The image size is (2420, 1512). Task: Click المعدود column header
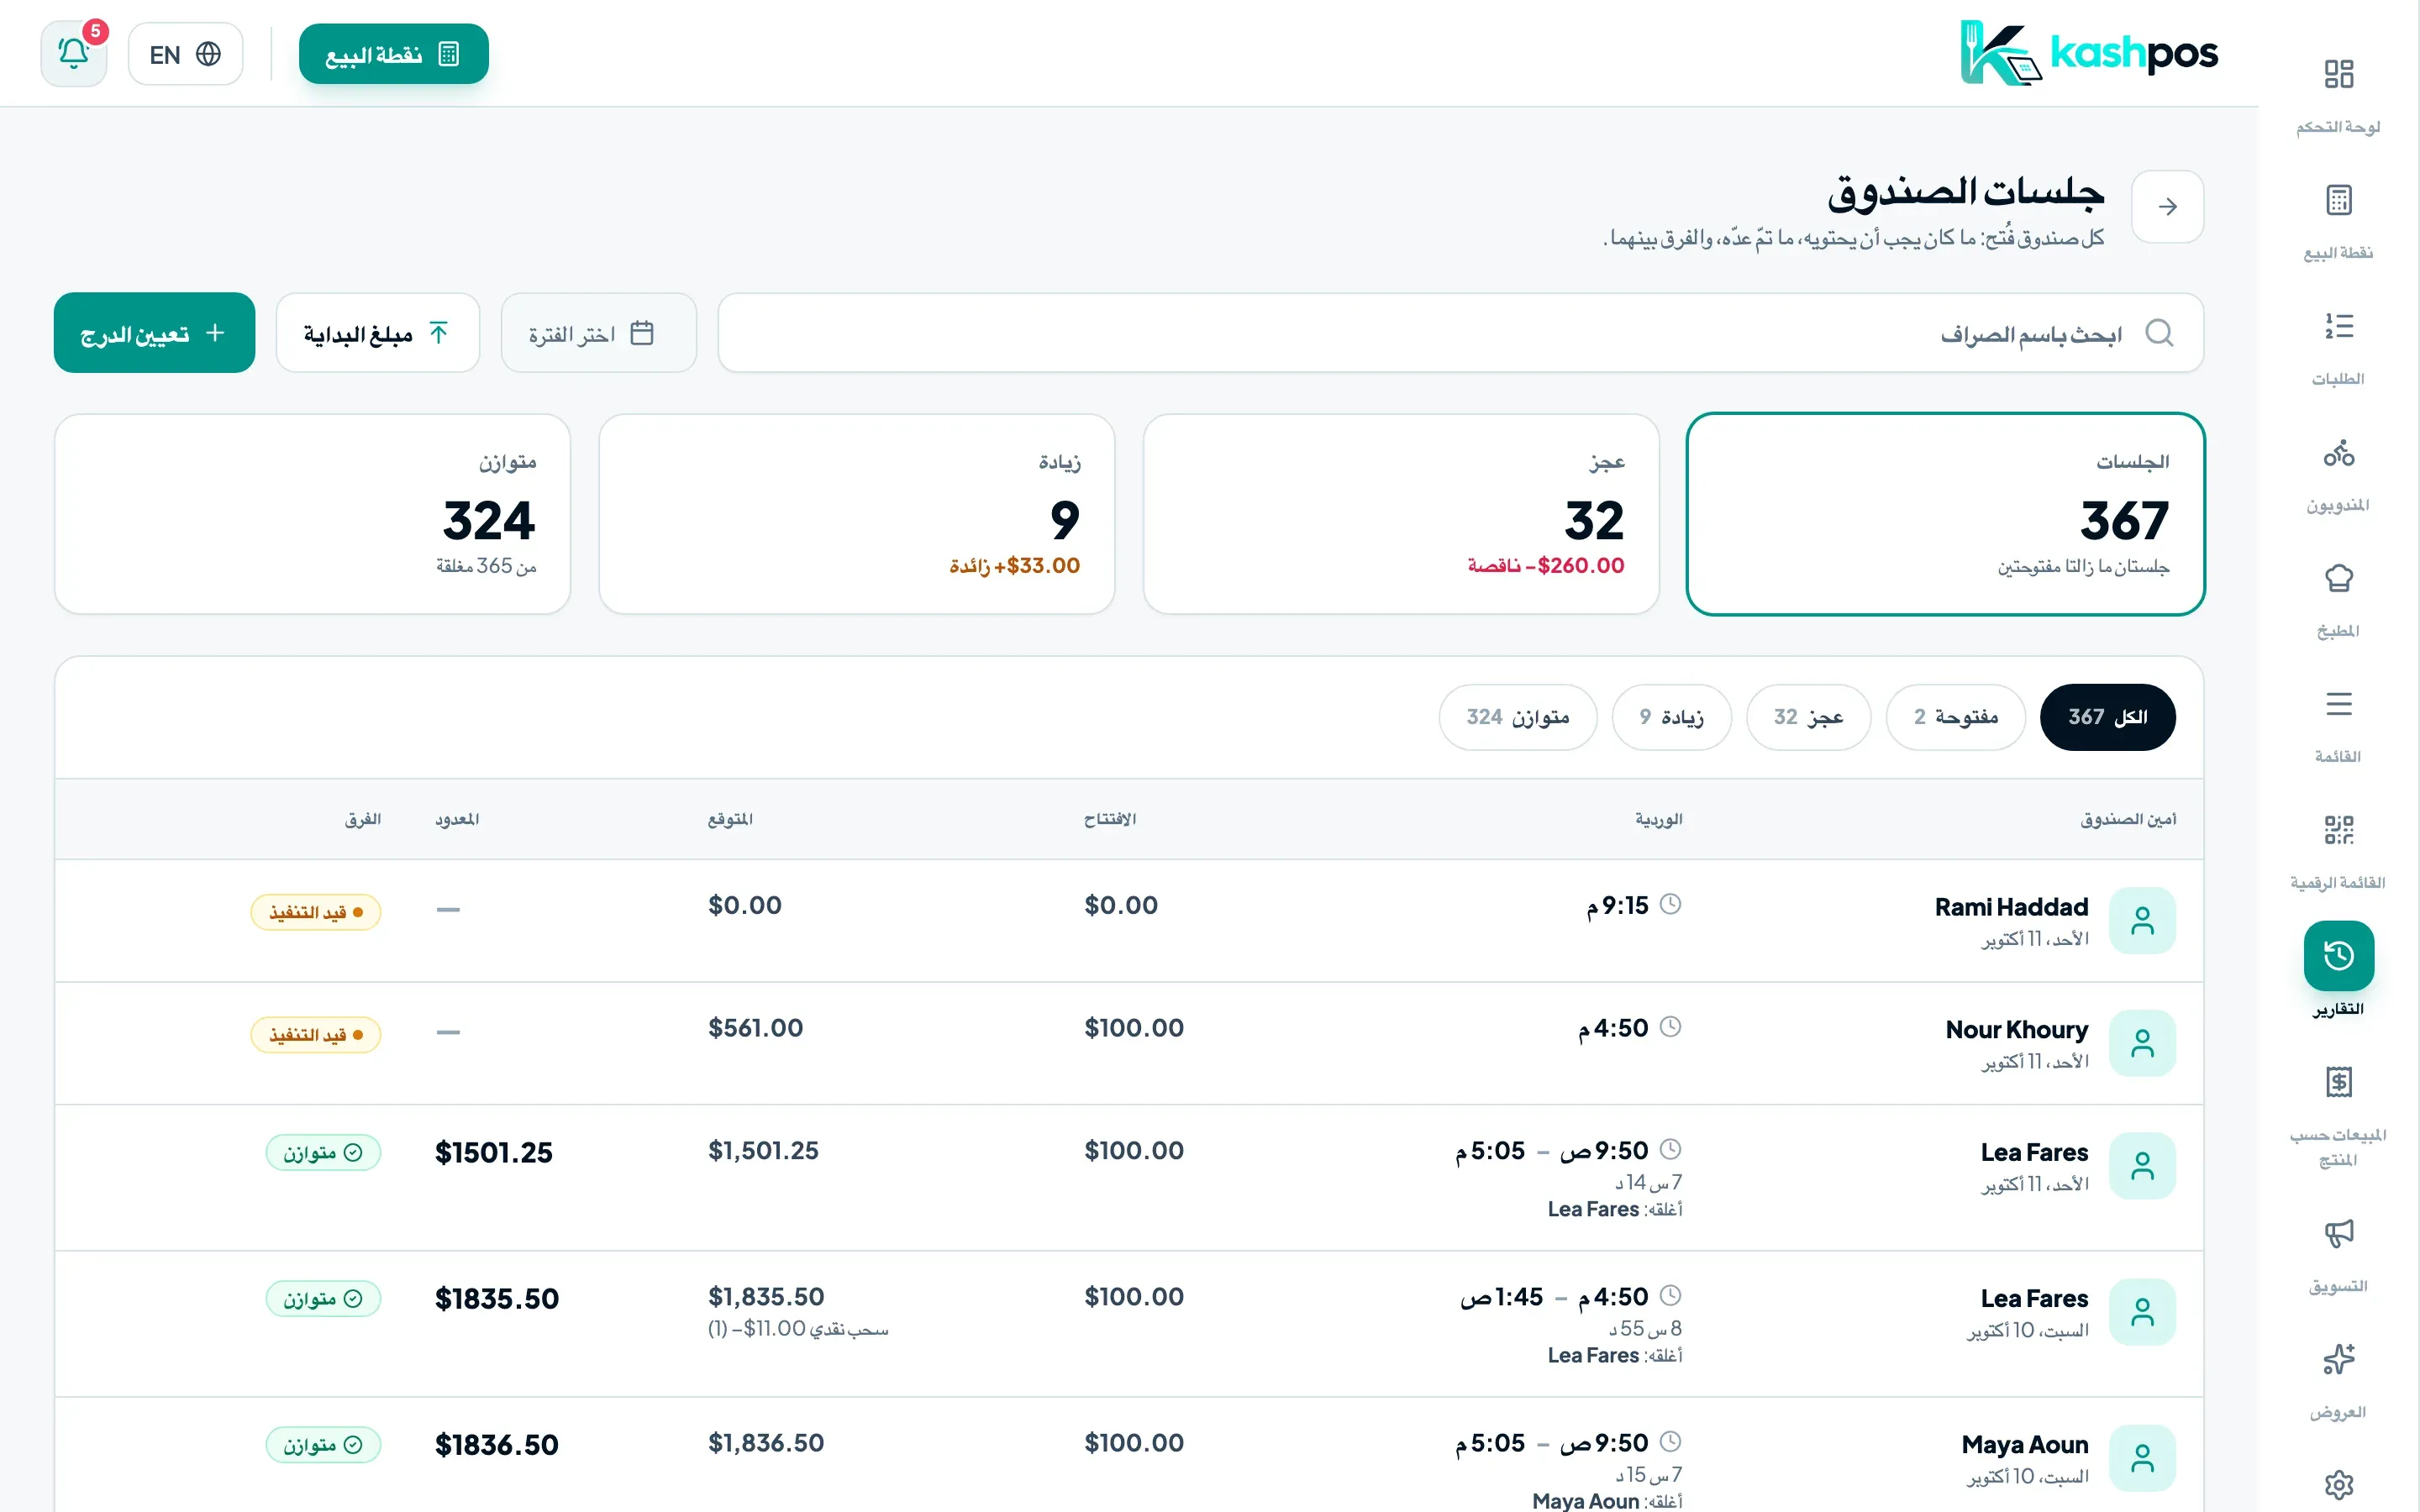tap(457, 819)
